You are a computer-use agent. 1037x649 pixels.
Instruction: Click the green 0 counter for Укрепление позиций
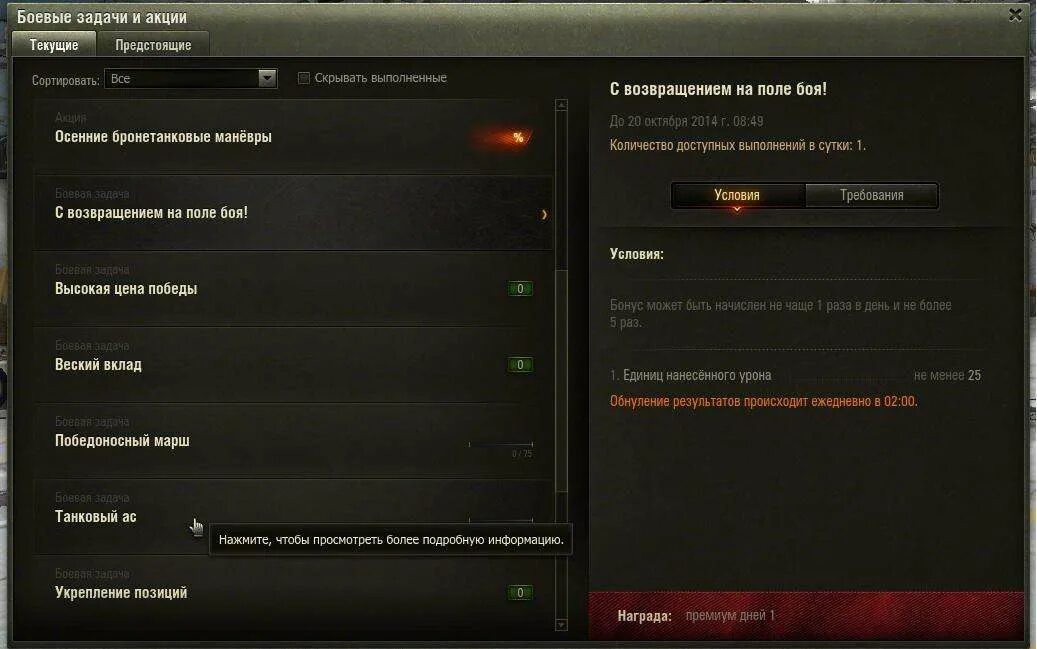point(520,592)
